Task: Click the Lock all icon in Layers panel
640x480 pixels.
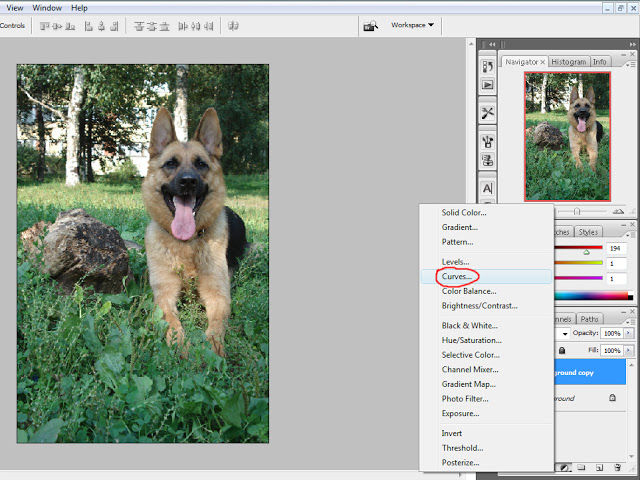Action: (x=562, y=351)
